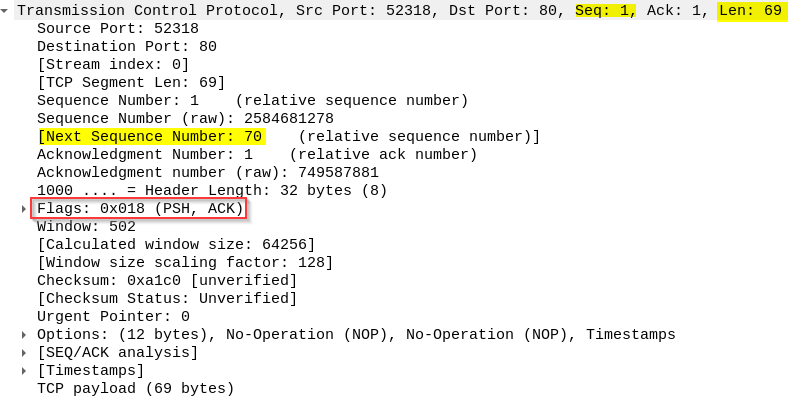Select the Urgent Pointer: 0 row

113,317
